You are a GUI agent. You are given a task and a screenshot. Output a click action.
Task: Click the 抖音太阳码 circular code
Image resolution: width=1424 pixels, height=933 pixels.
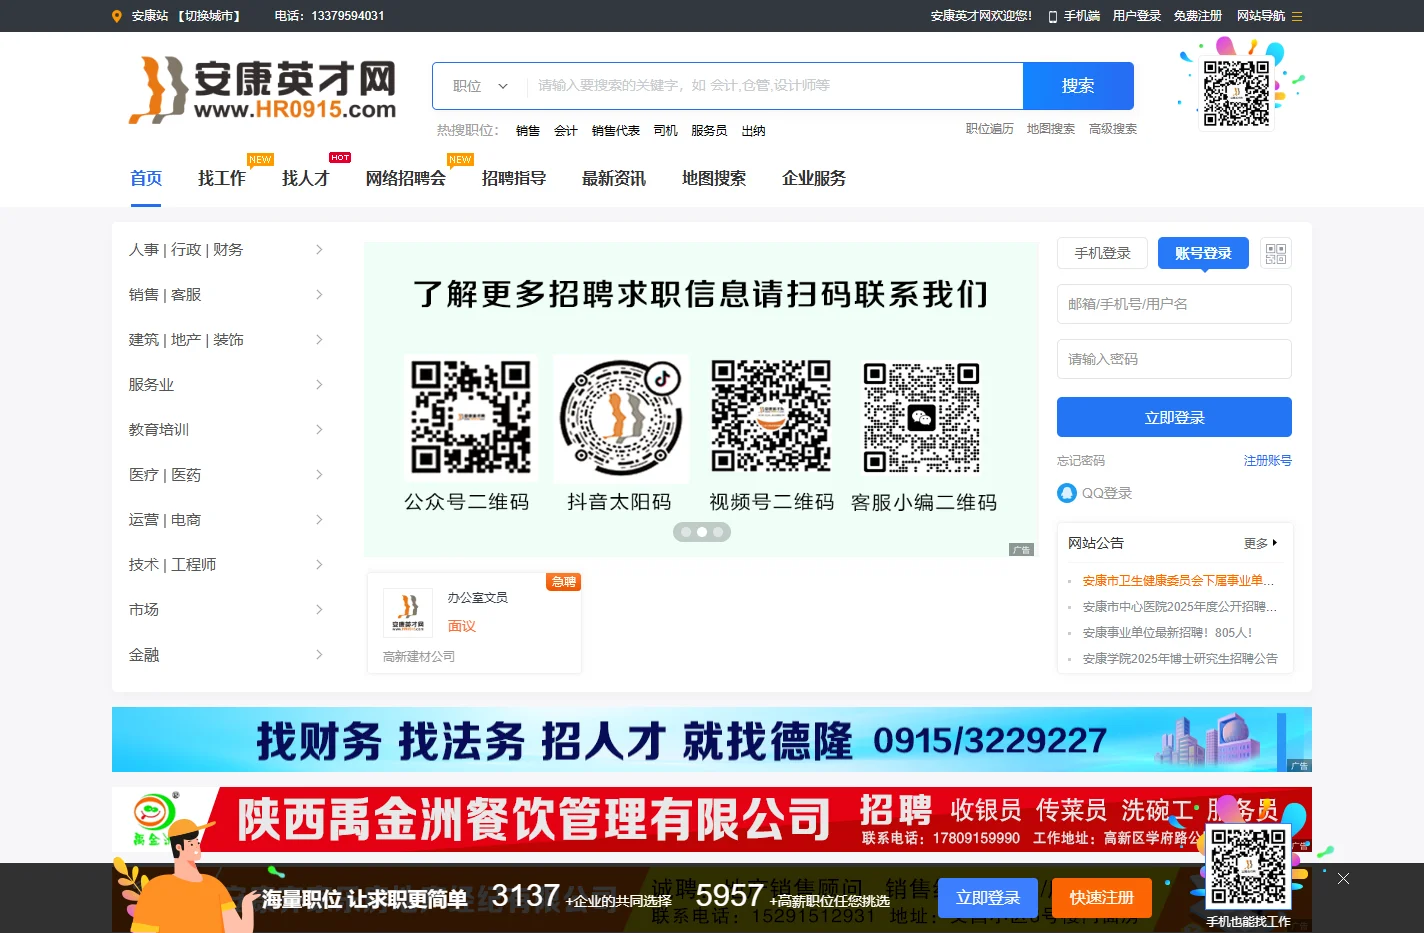[x=621, y=418]
